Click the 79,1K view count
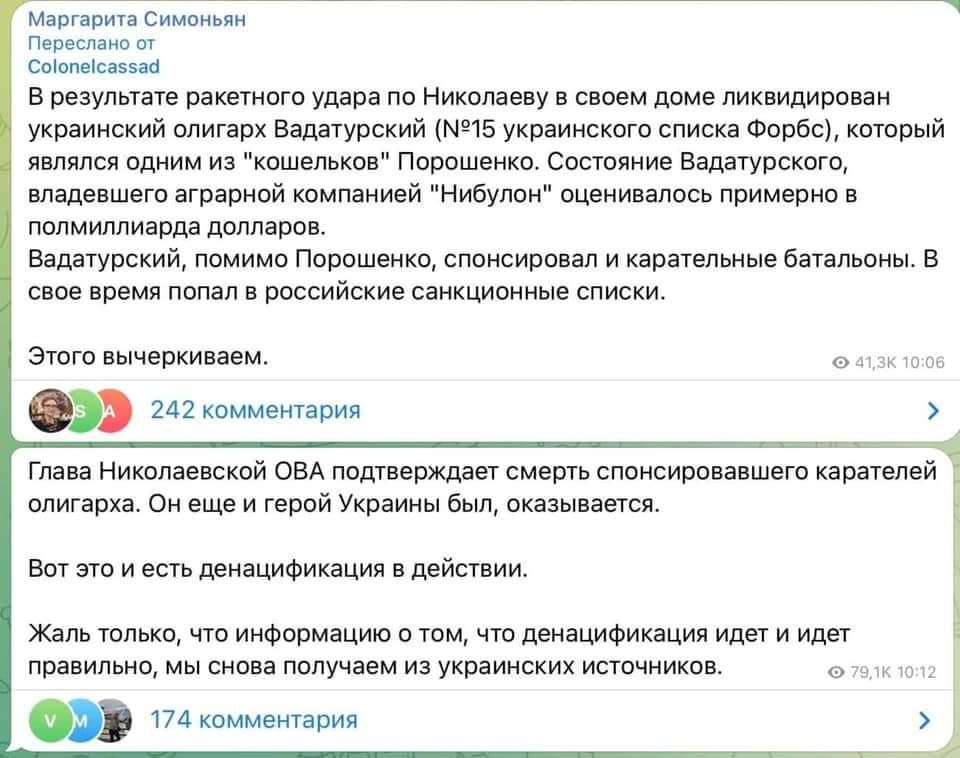This screenshot has width=960, height=758. point(864,673)
